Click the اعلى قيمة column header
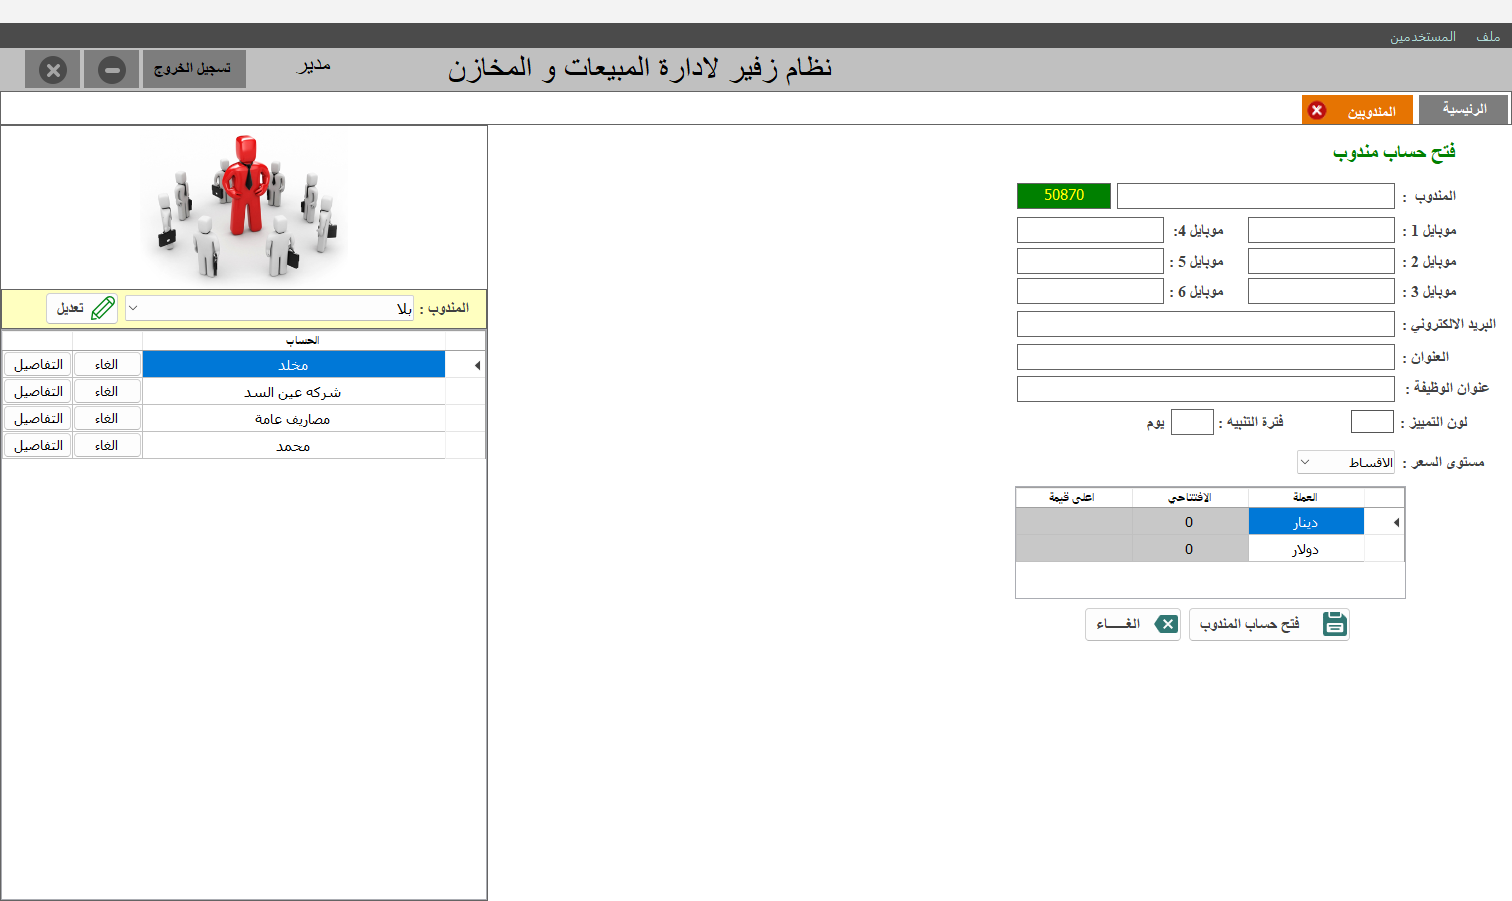This screenshot has width=1512, height=901. (1073, 497)
